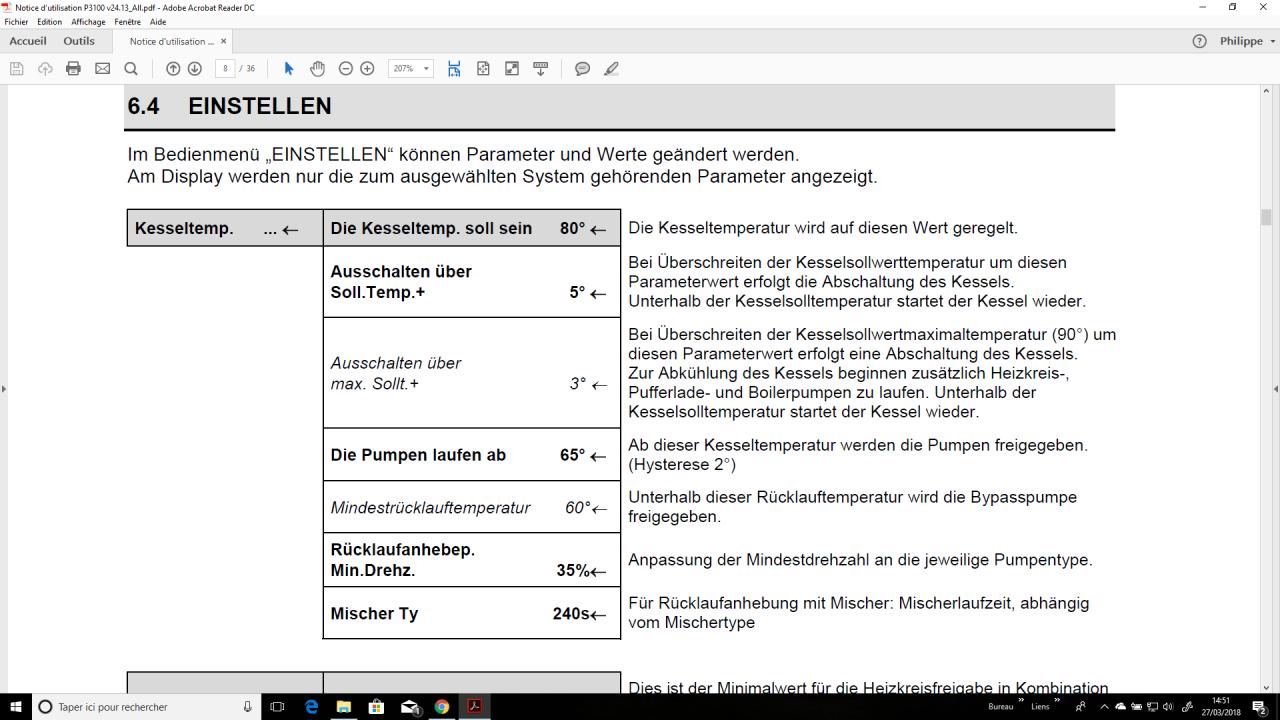Click the taskbar clock and date
Screen dimensions: 1280x720
tap(1221, 707)
